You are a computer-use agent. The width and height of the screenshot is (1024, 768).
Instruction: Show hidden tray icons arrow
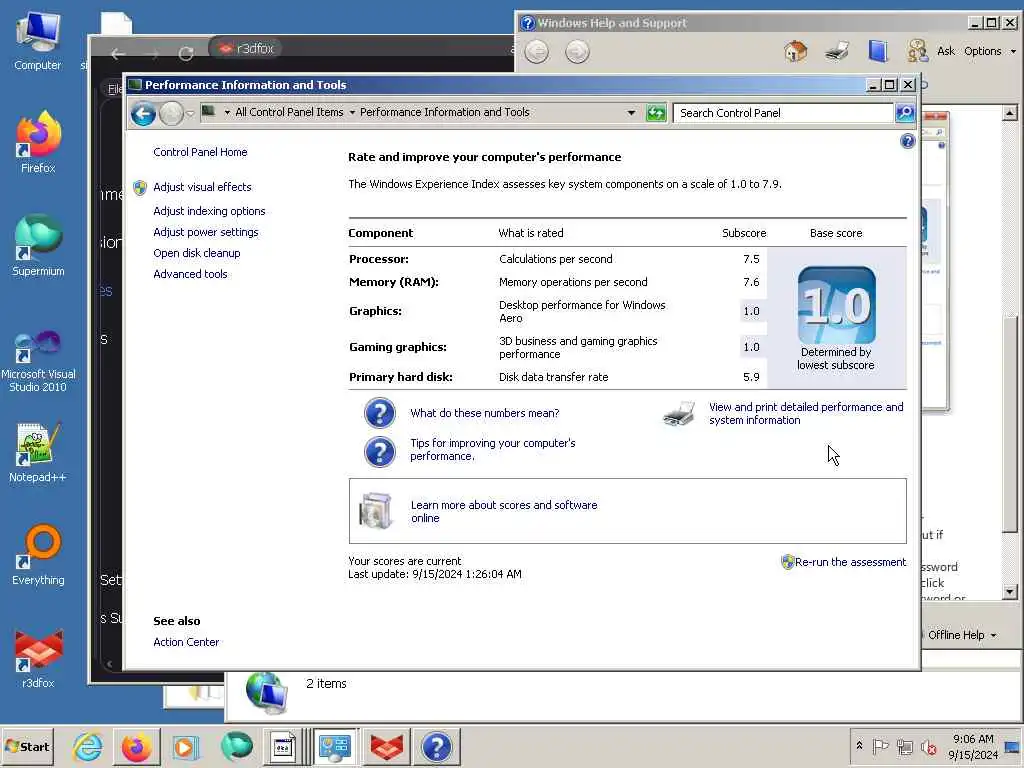(x=859, y=746)
